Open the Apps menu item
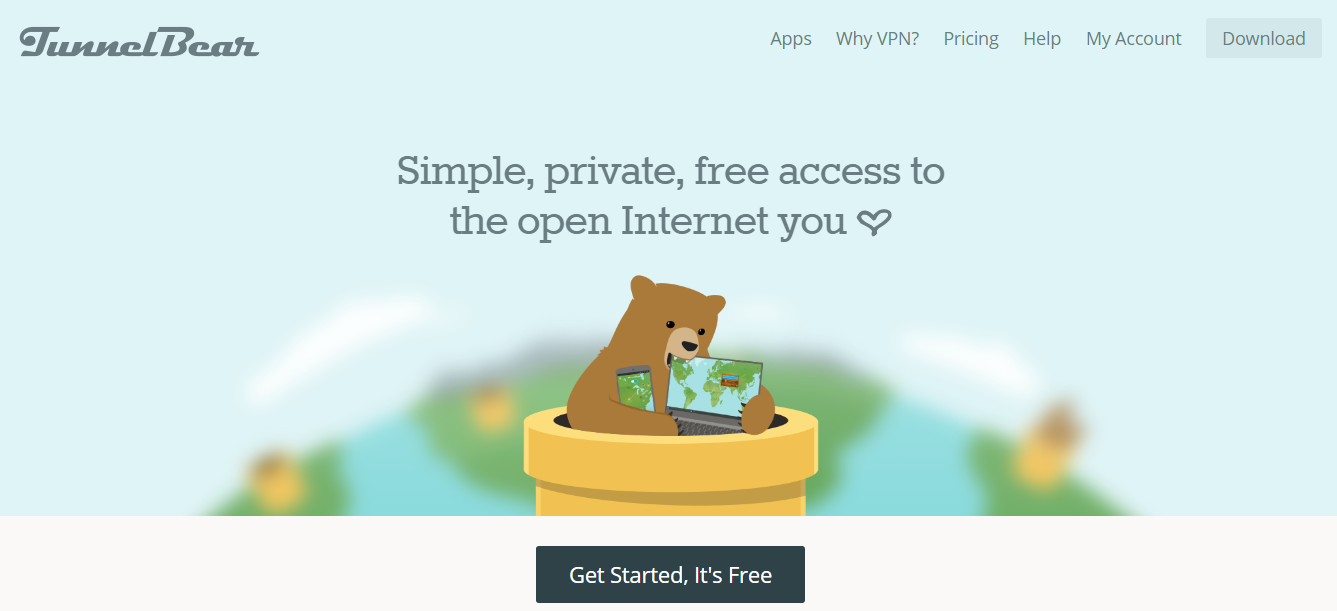The width and height of the screenshot is (1337, 611). 791,38
